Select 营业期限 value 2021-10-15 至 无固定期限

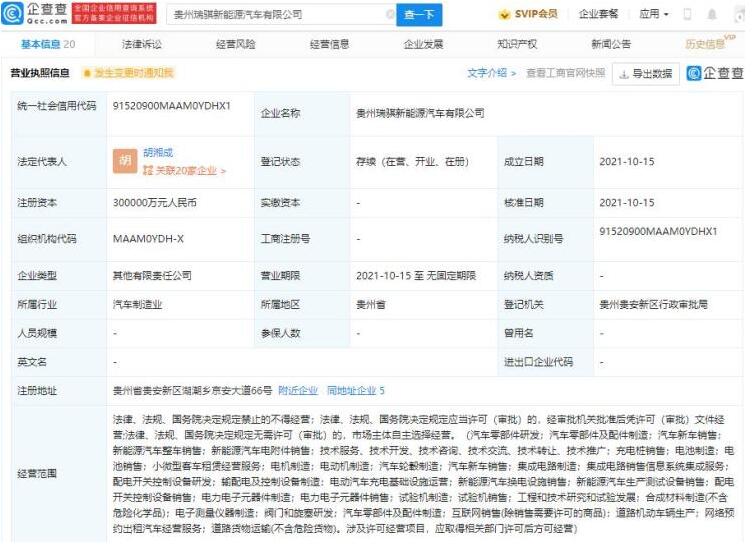416,276
